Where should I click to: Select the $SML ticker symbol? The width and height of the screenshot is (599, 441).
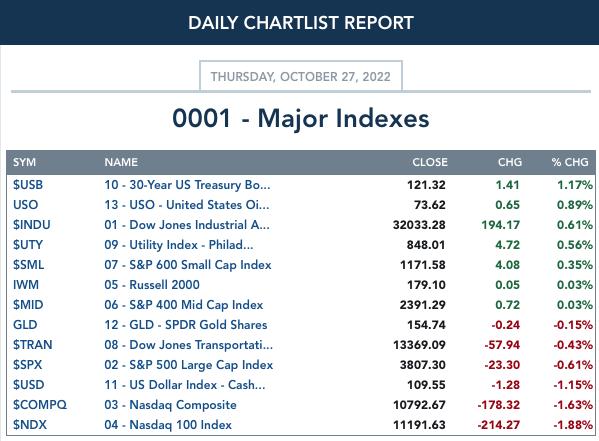tap(29, 265)
